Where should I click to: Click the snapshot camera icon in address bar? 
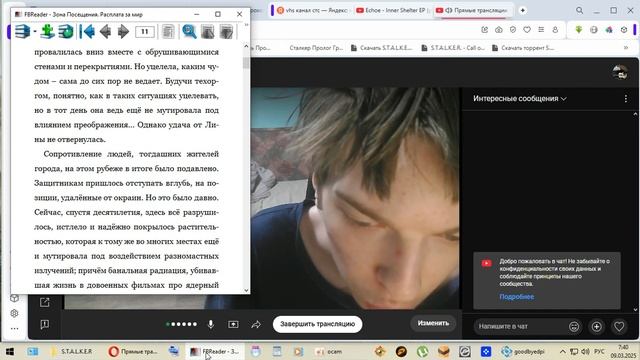499,29
